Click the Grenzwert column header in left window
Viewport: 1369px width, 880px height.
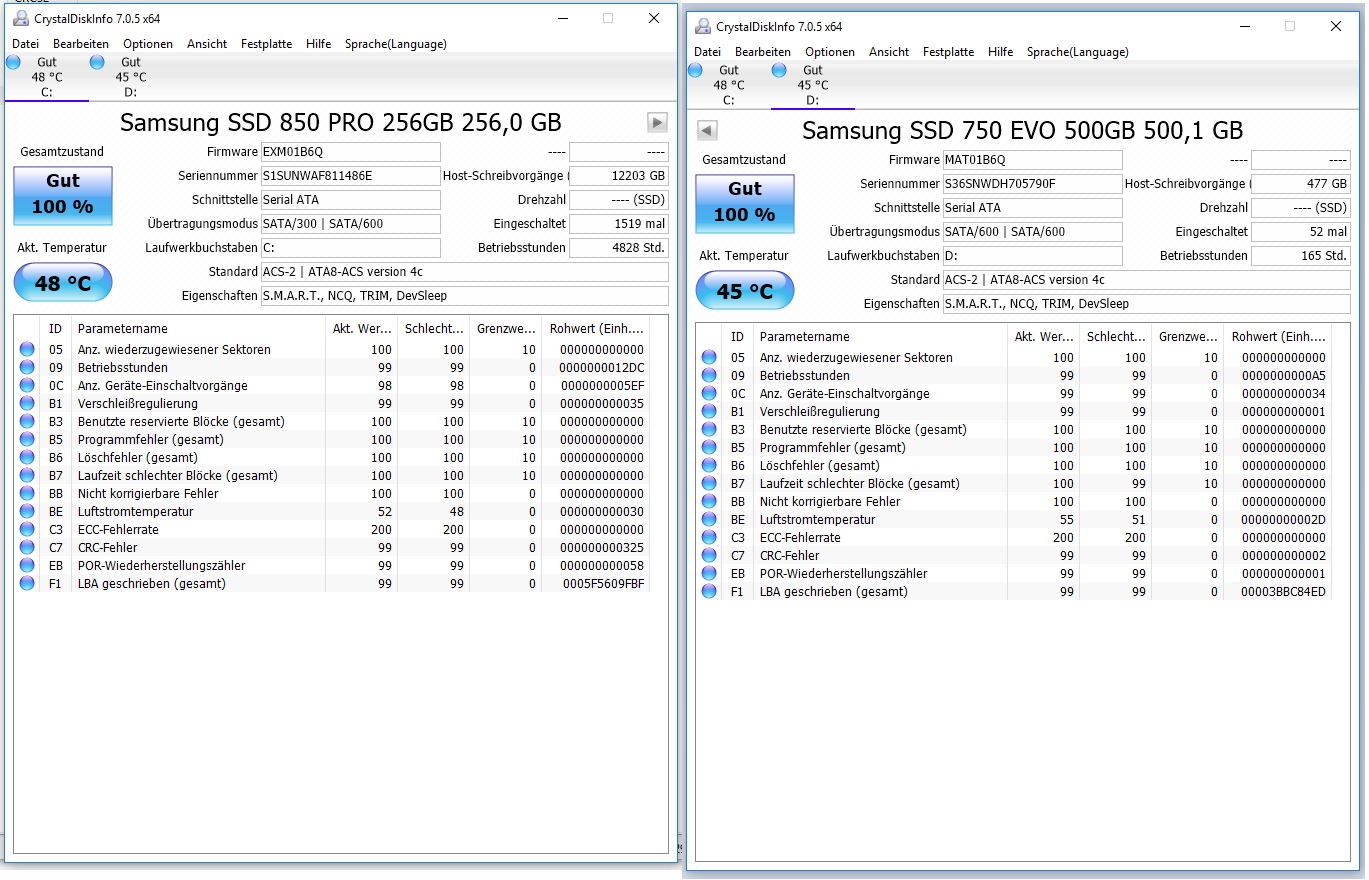coord(505,328)
